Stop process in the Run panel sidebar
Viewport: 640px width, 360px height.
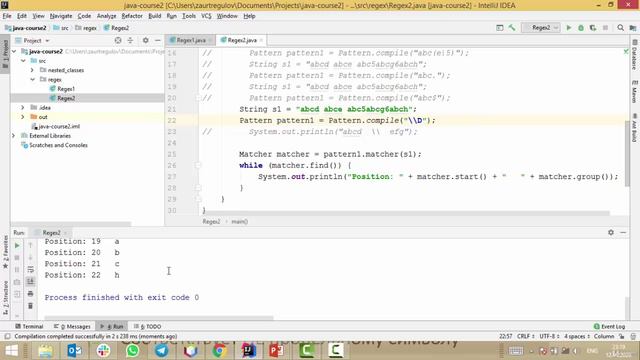tap(17, 258)
